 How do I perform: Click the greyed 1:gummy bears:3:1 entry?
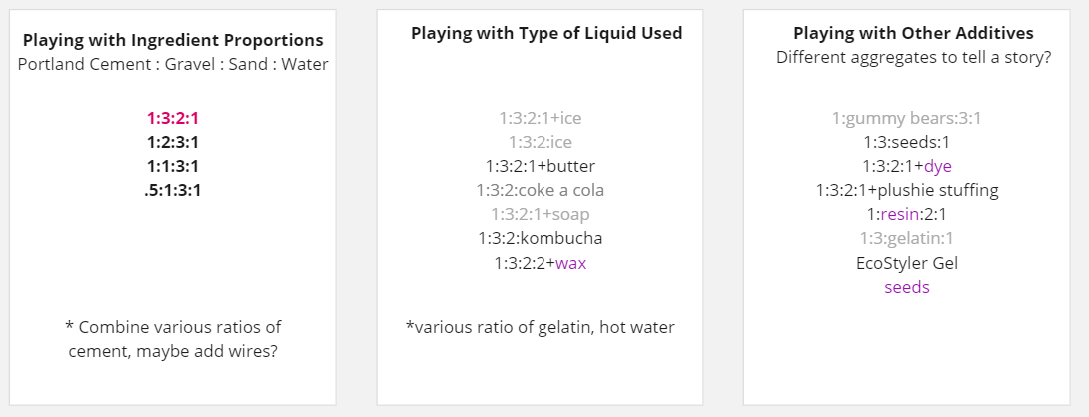click(x=906, y=118)
